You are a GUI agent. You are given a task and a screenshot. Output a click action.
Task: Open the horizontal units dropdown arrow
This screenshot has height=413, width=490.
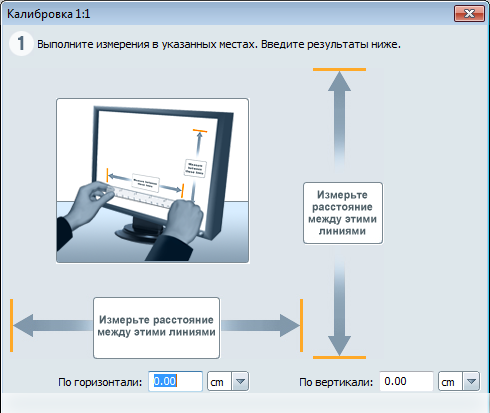point(240,381)
